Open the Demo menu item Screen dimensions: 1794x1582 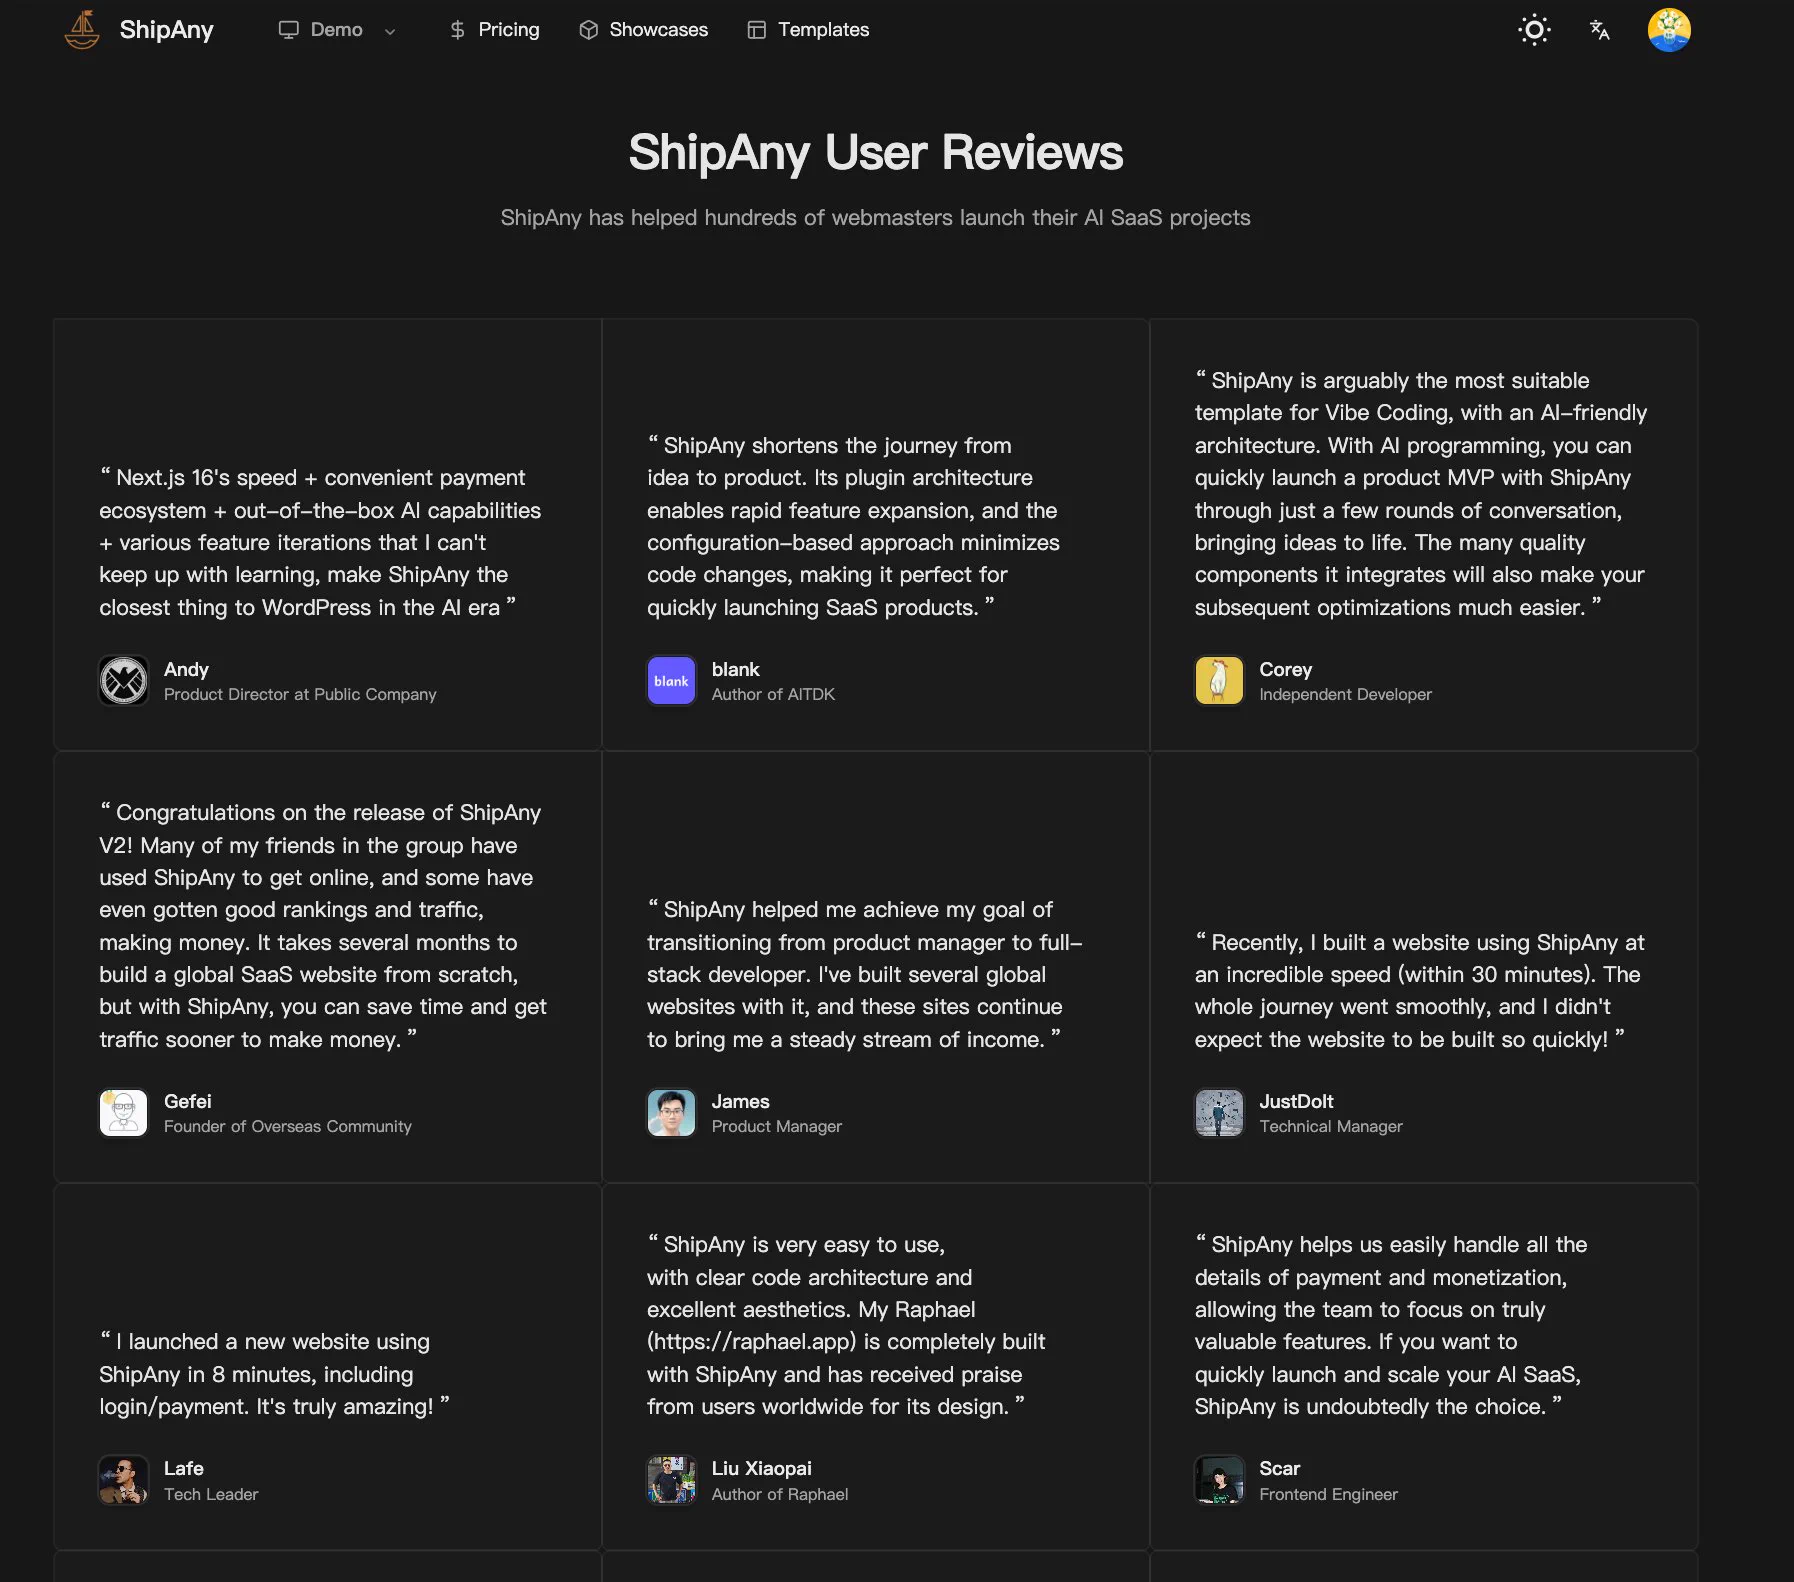(336, 30)
